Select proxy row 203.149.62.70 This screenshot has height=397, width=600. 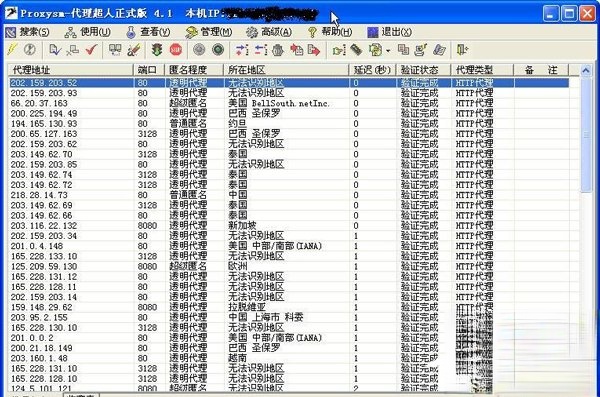(289, 154)
